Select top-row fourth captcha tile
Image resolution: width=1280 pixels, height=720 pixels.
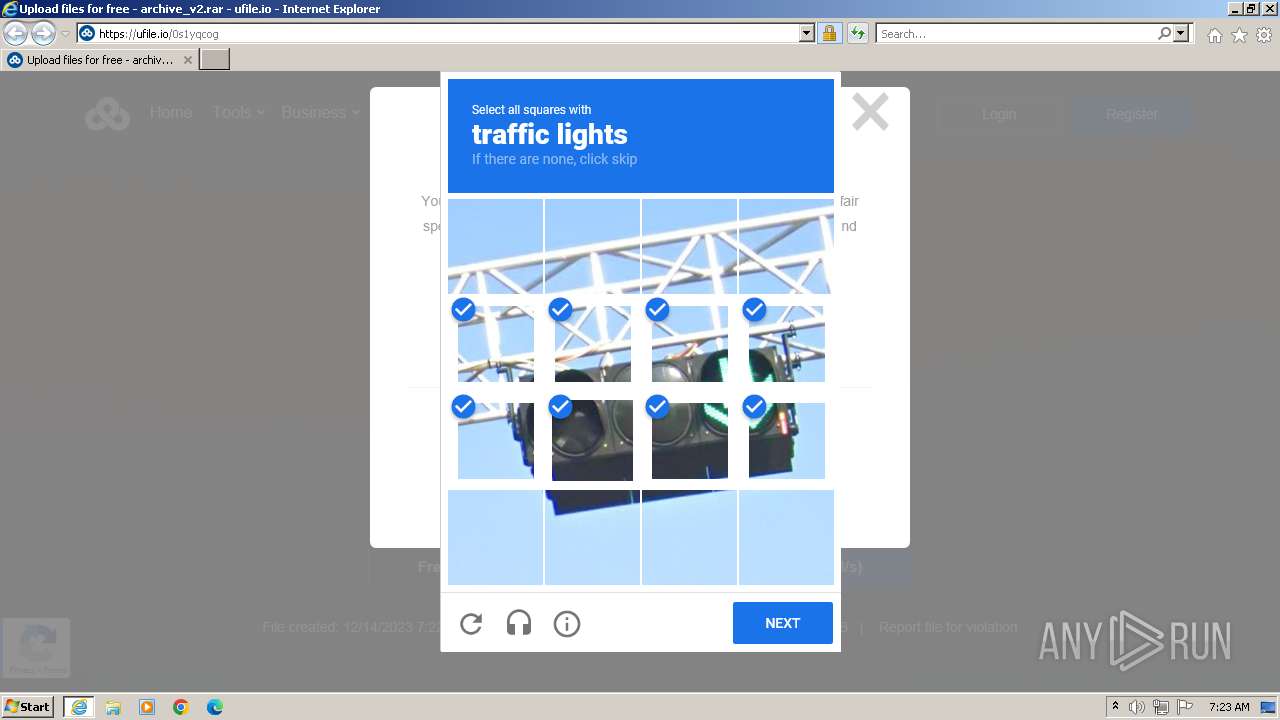coord(786,246)
